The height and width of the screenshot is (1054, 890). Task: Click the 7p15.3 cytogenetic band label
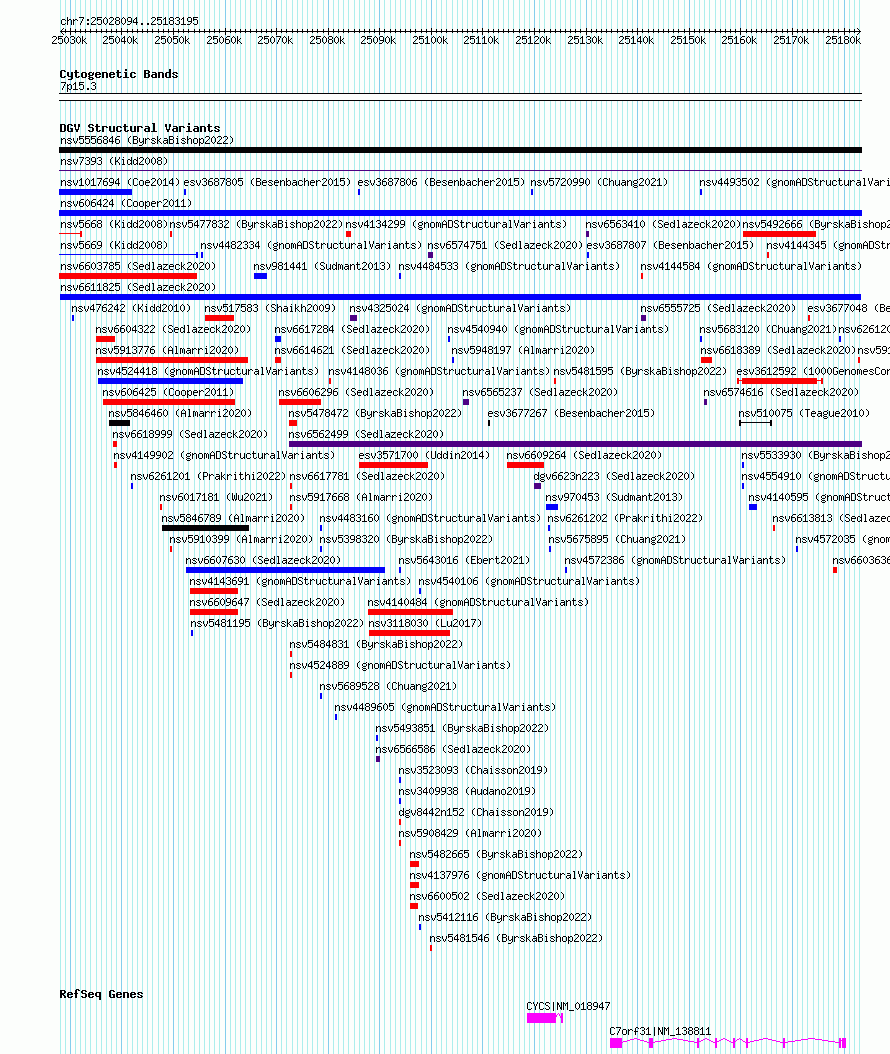click(78, 86)
